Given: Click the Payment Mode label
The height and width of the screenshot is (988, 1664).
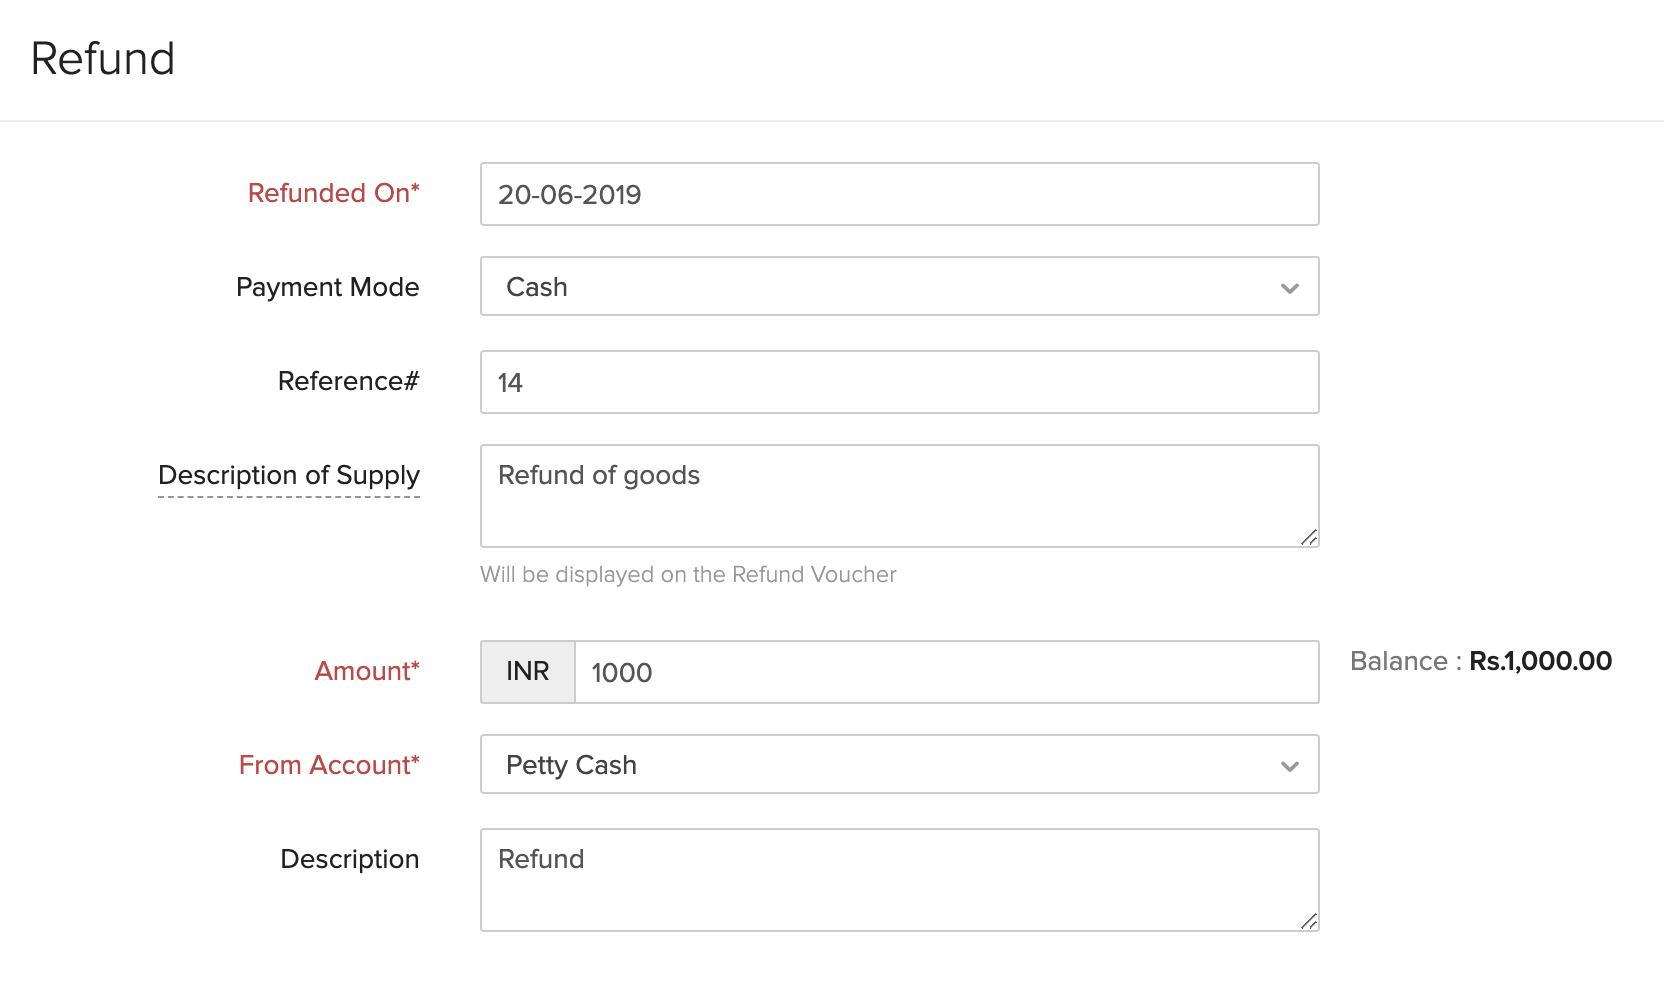Looking at the screenshot, I should click(x=327, y=287).
